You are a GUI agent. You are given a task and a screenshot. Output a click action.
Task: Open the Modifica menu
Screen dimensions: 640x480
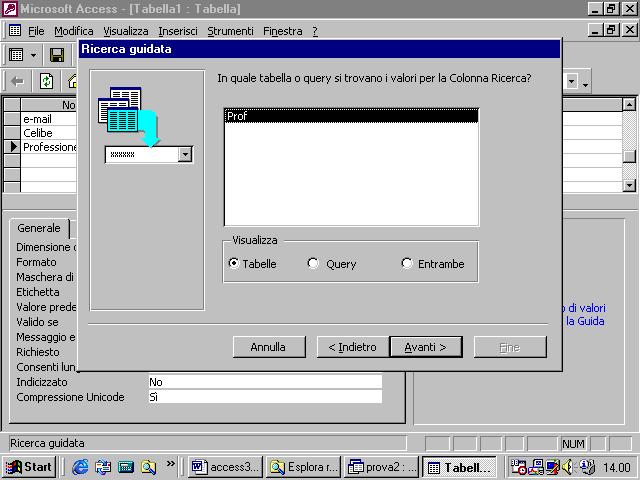click(x=74, y=31)
